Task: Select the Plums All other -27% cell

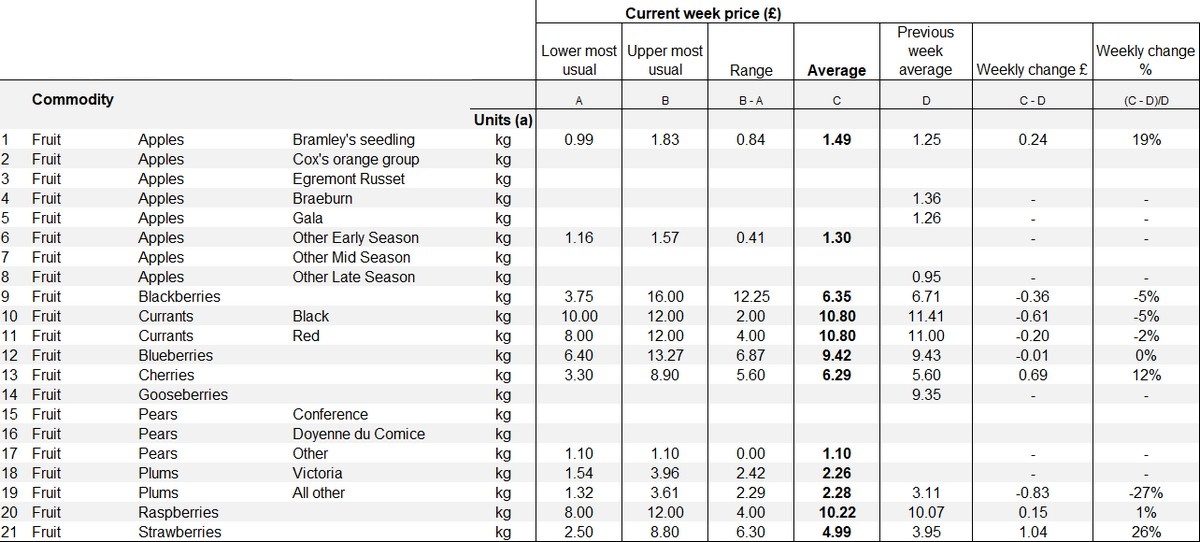Action: 1146,492
